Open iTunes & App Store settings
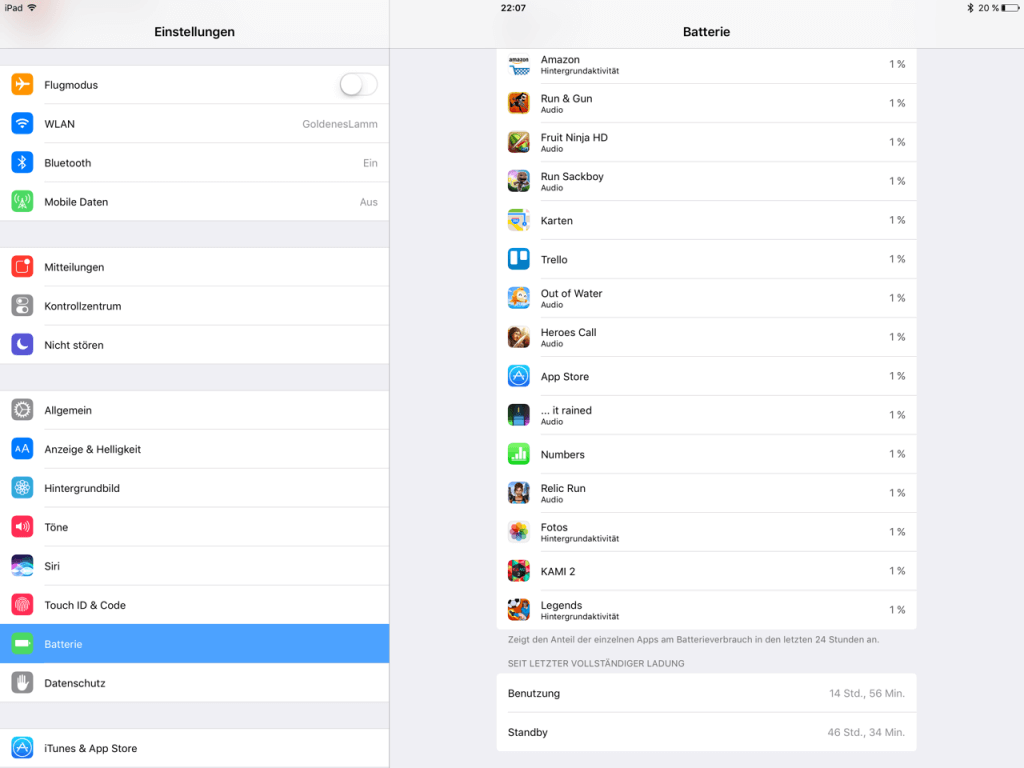This screenshot has width=1024, height=768. pos(195,748)
